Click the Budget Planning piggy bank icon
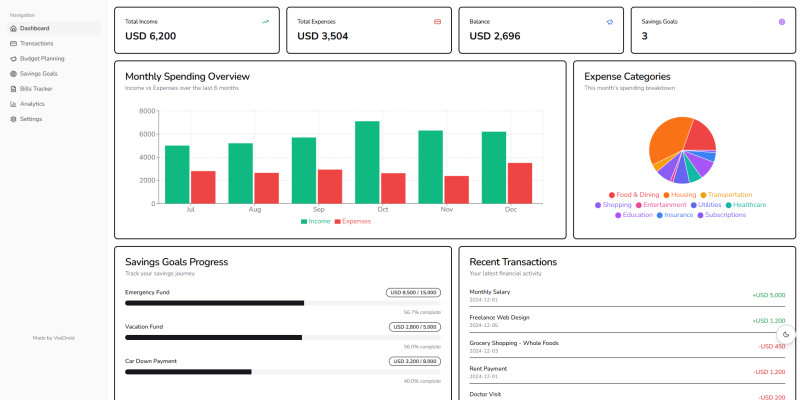 pos(13,59)
